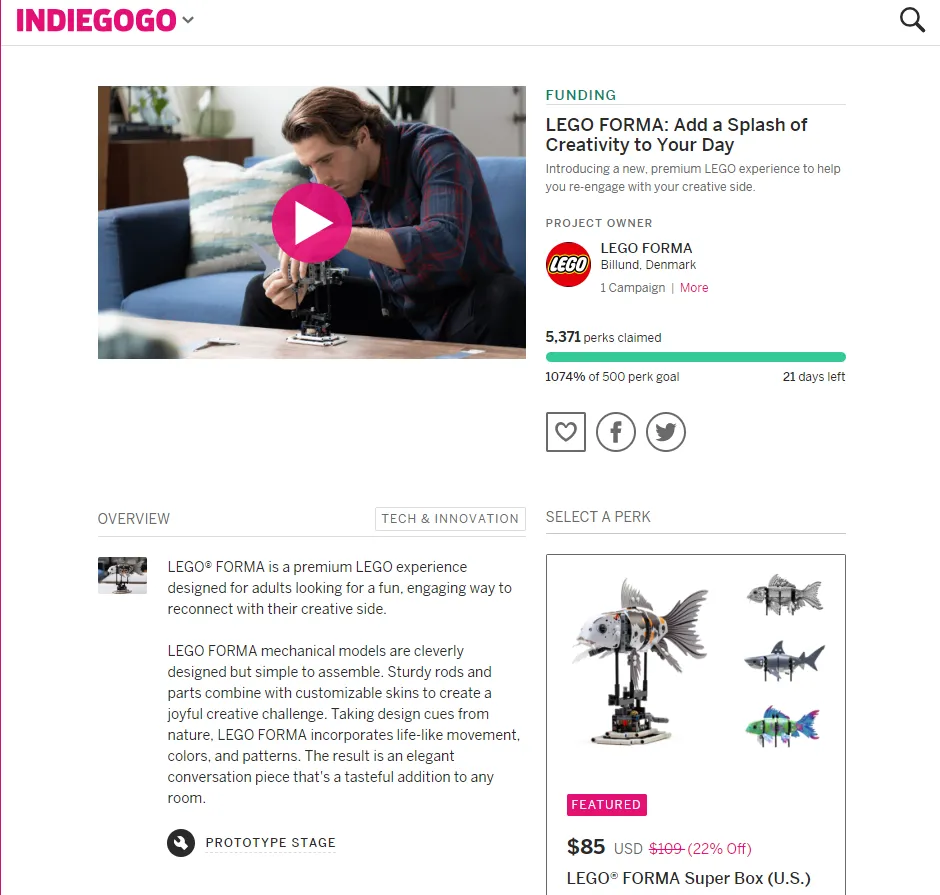Select the shark skin fish image

pos(784,660)
